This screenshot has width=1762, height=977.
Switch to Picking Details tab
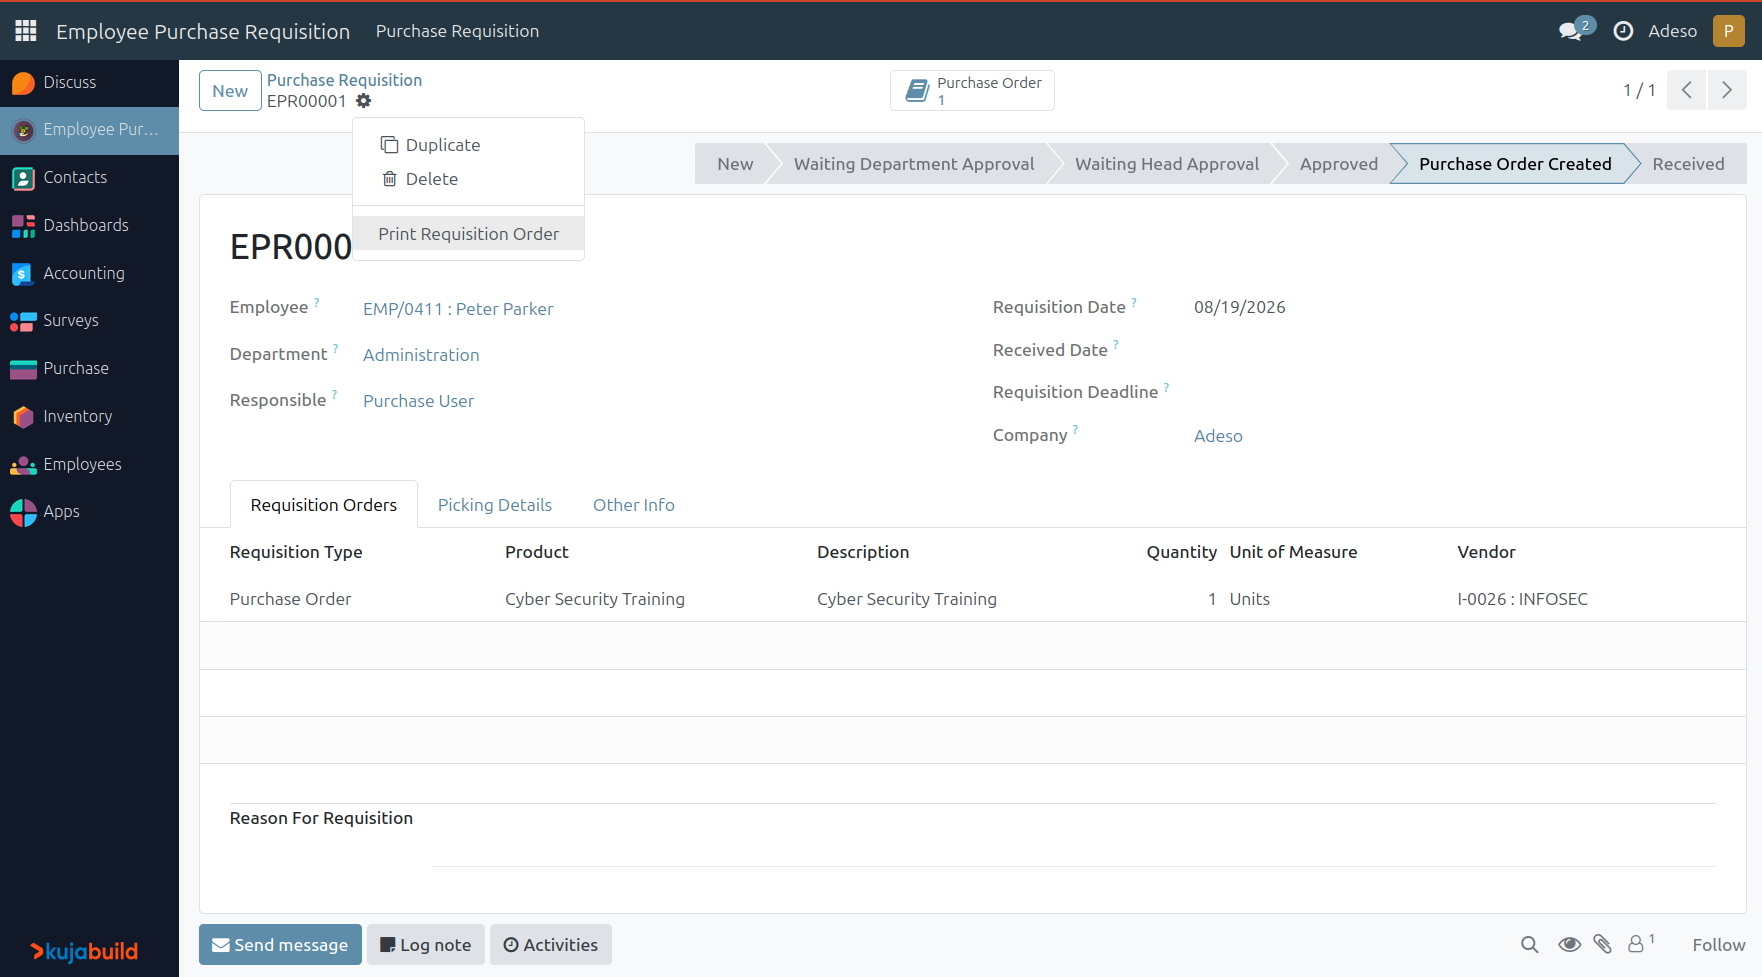pyautogui.click(x=495, y=505)
